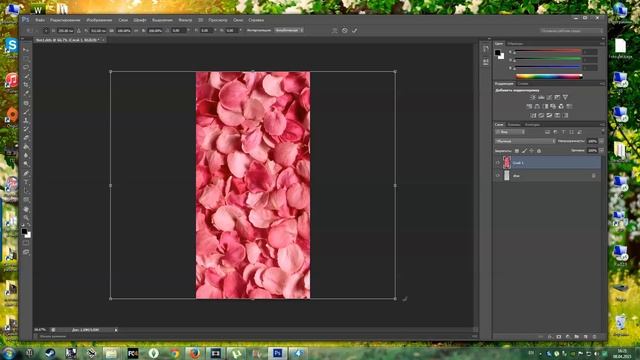This screenshot has width=640, height=360.
Task: Add a Levels adjustment
Action: pyautogui.click(x=541, y=98)
